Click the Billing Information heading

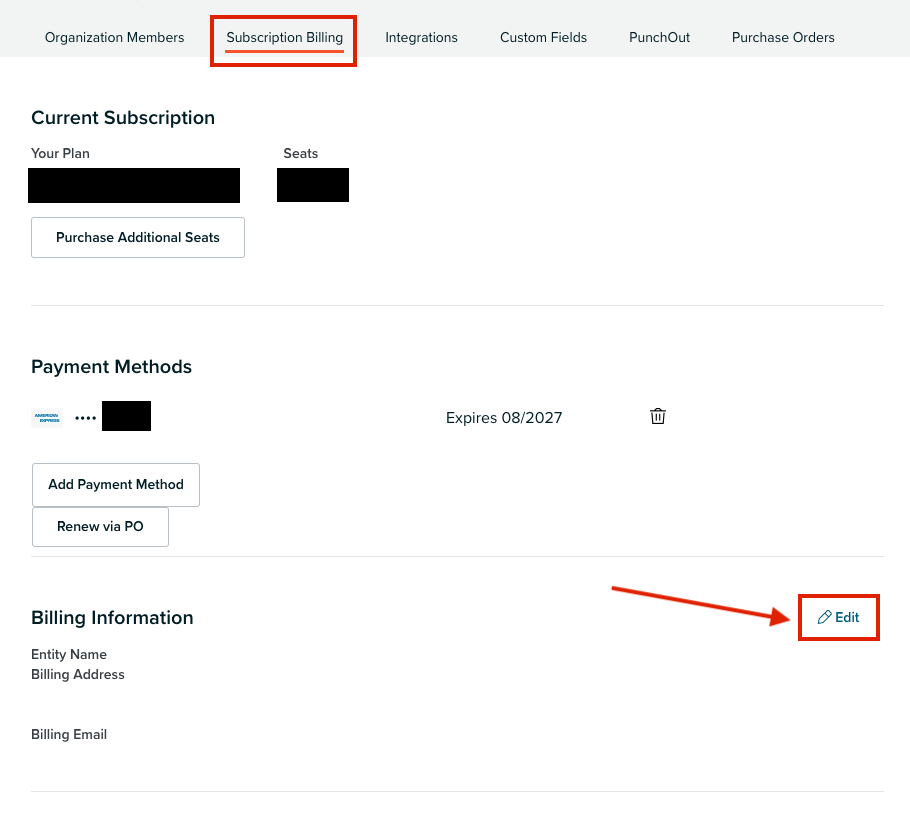(112, 617)
